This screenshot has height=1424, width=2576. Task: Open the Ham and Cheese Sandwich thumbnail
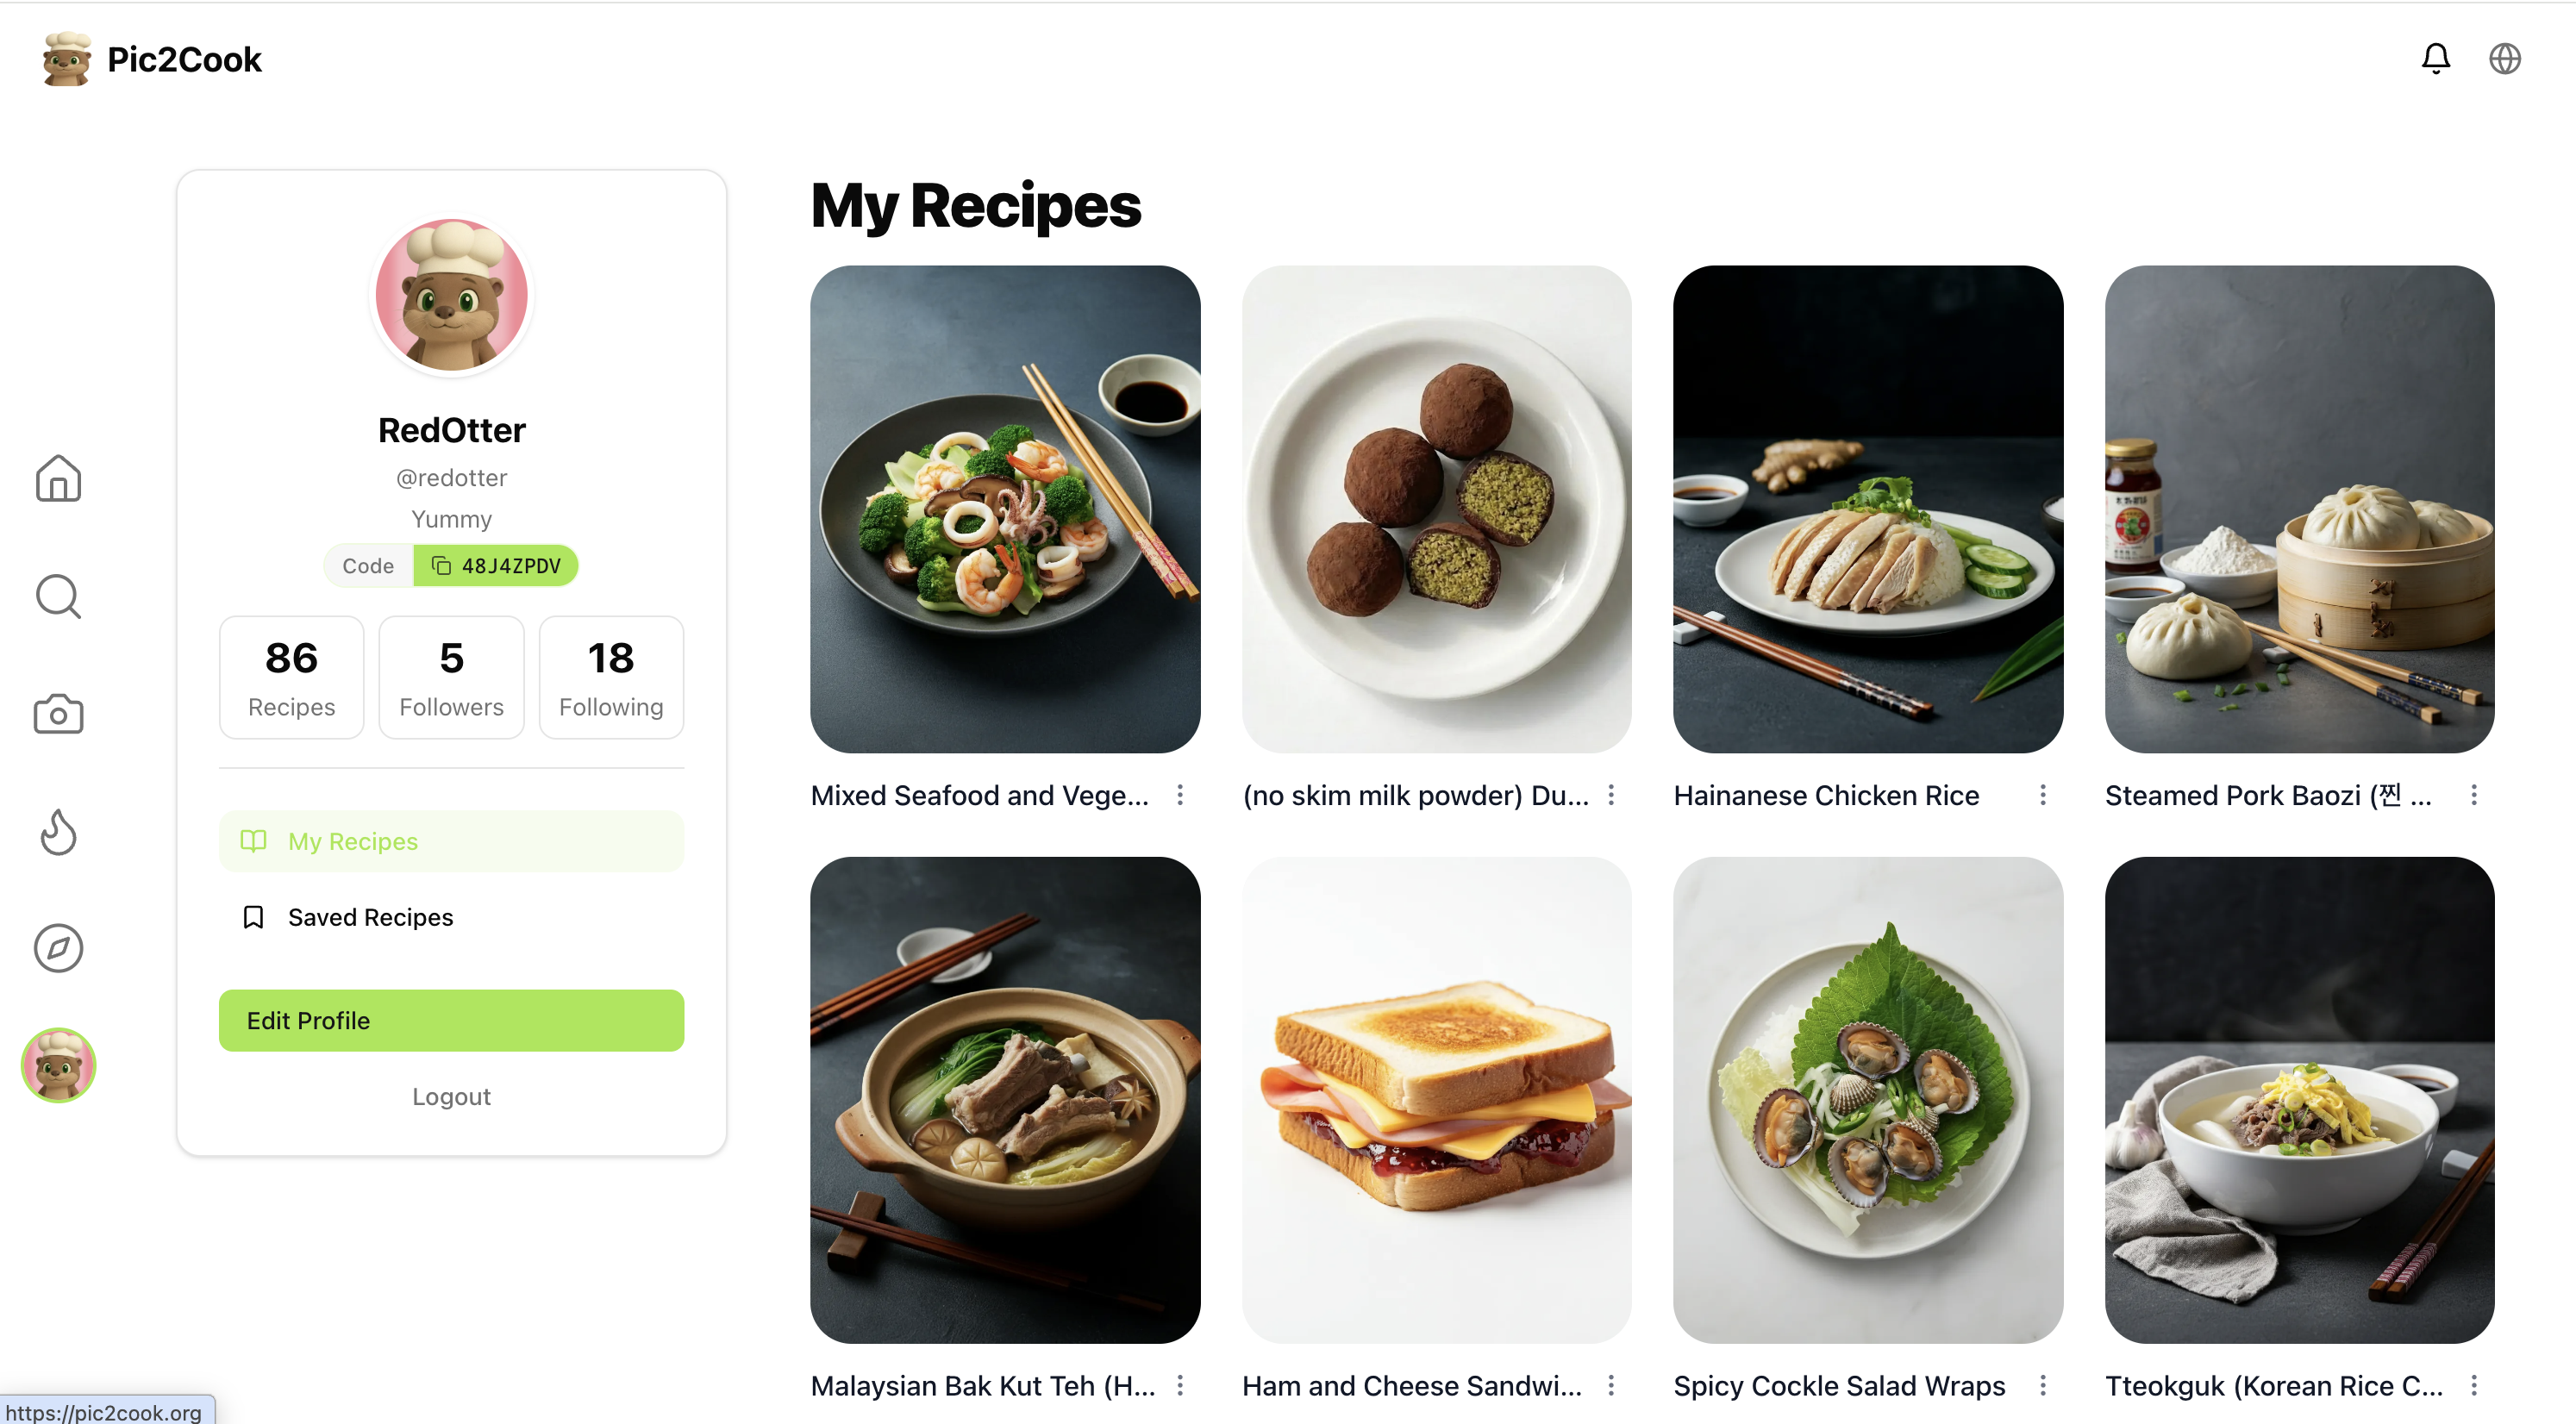click(x=1436, y=1098)
